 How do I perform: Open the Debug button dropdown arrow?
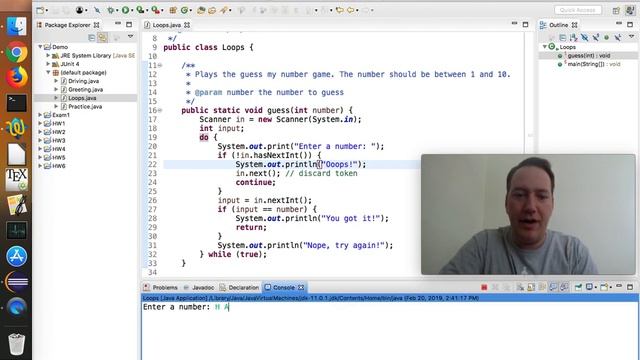117,10
